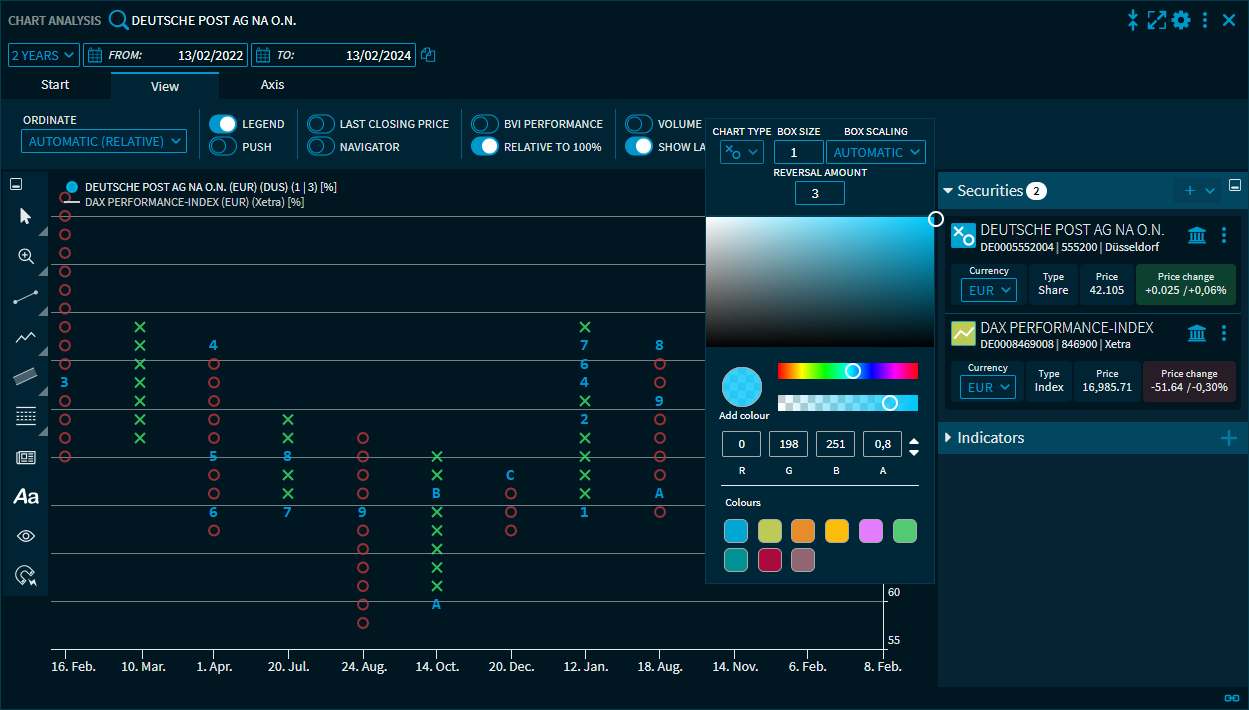1249x710 pixels.
Task: Open the Ordinate Automatic (Relative) dropdown
Action: point(104,142)
